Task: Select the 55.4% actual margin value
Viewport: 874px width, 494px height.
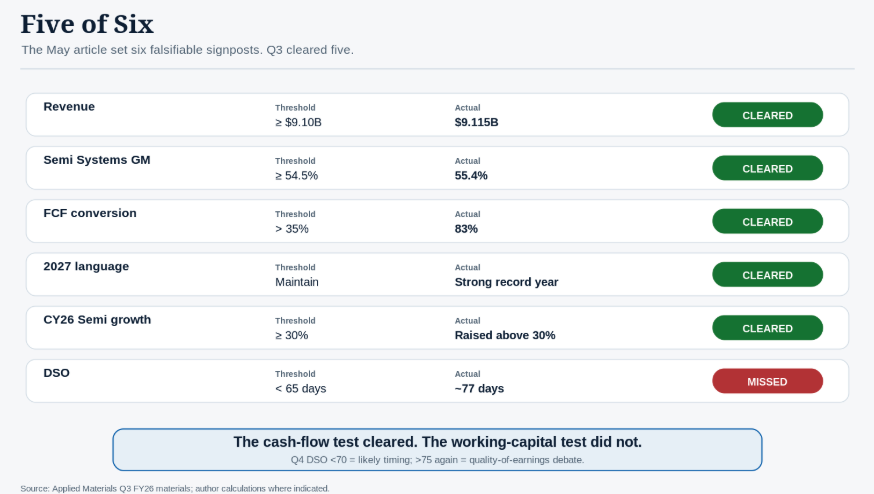Action: [471, 176]
